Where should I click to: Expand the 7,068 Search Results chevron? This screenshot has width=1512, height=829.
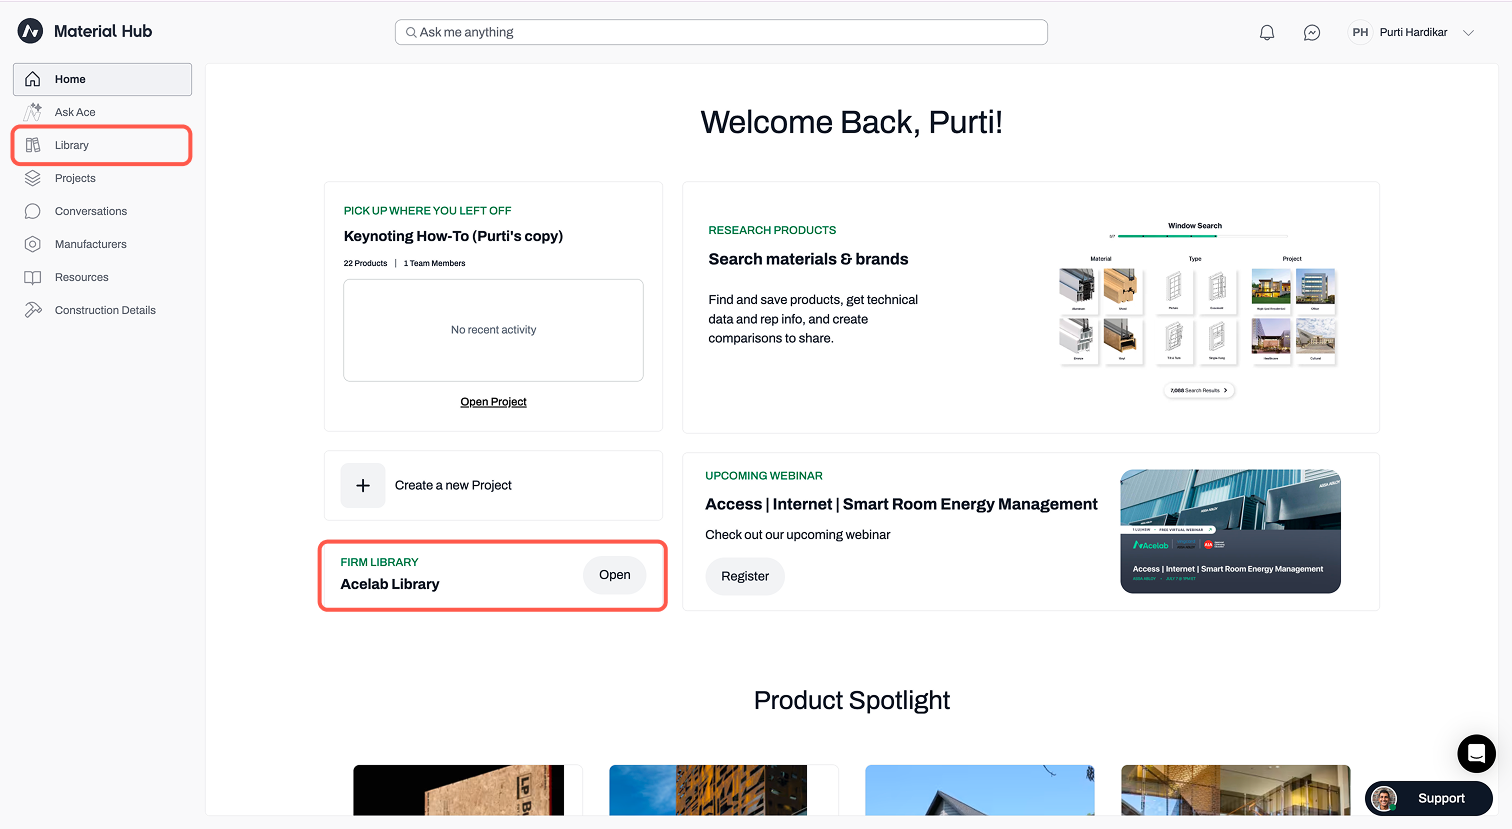[1225, 390]
